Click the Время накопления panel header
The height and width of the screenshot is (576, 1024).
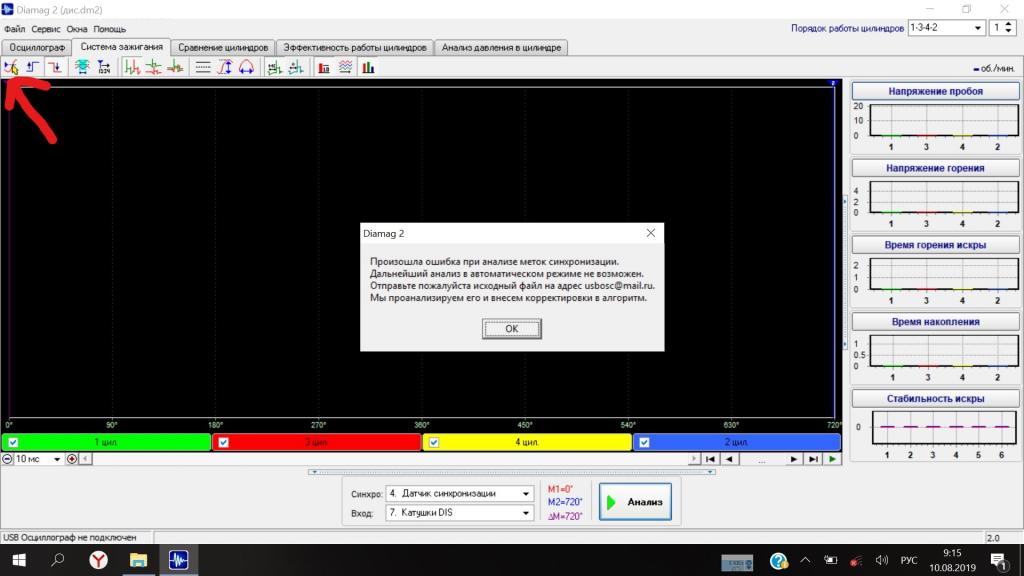tap(935, 322)
